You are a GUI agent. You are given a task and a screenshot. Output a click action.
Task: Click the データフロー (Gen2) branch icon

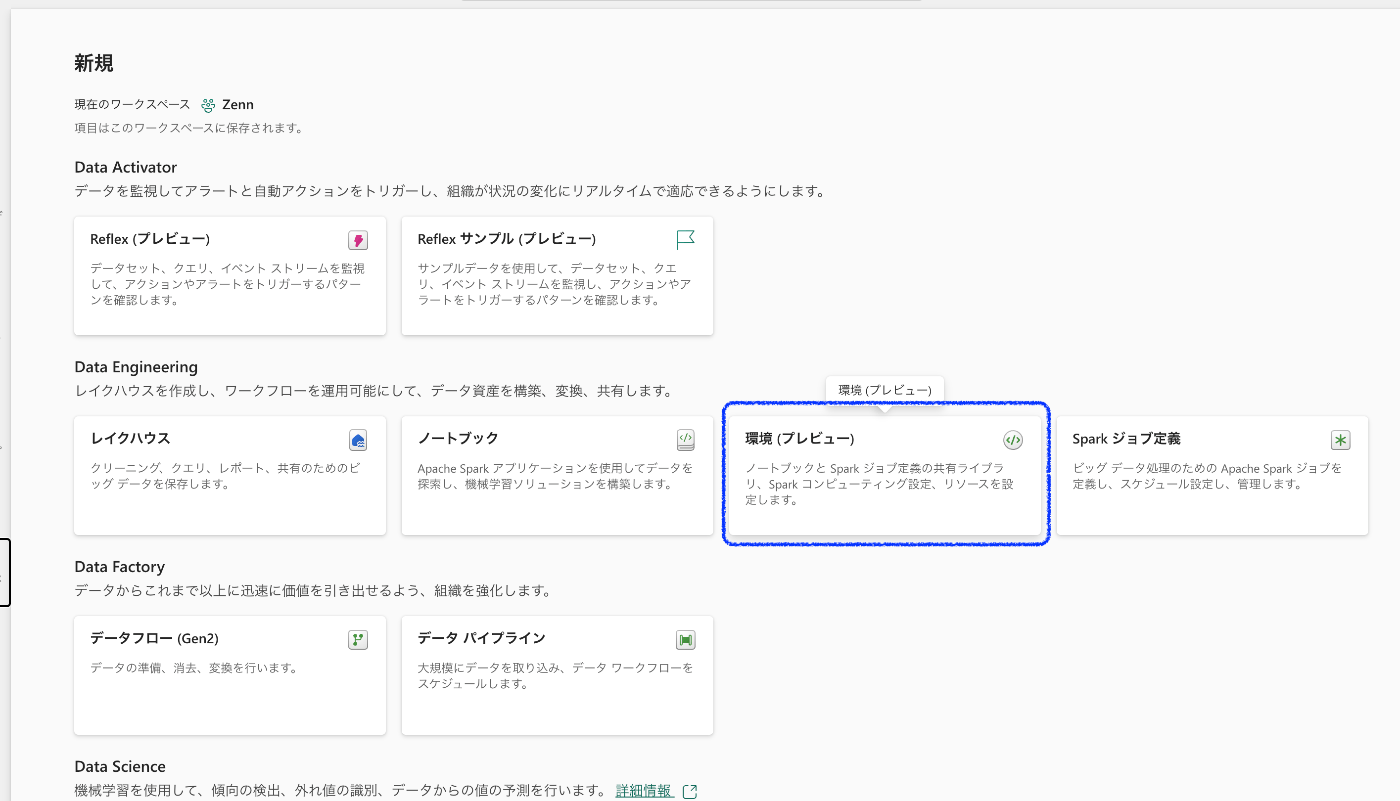point(358,640)
